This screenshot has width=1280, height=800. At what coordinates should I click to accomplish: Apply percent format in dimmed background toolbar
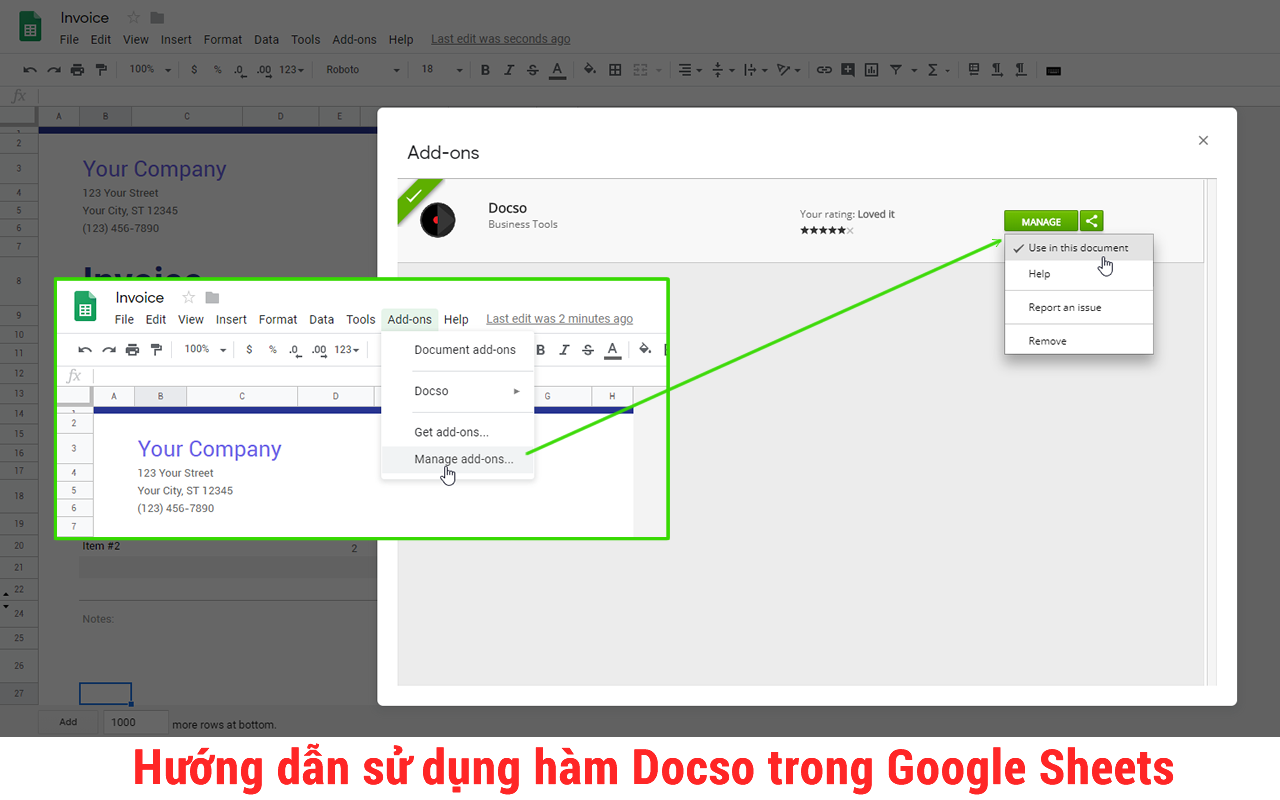point(217,70)
